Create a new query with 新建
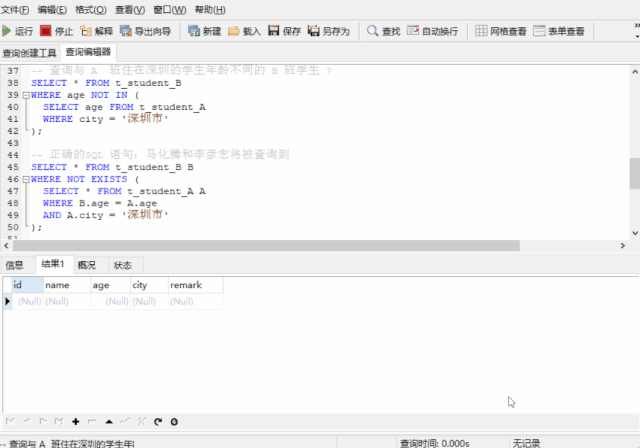Image resolution: width=640 pixels, height=448 pixels. 204,31
